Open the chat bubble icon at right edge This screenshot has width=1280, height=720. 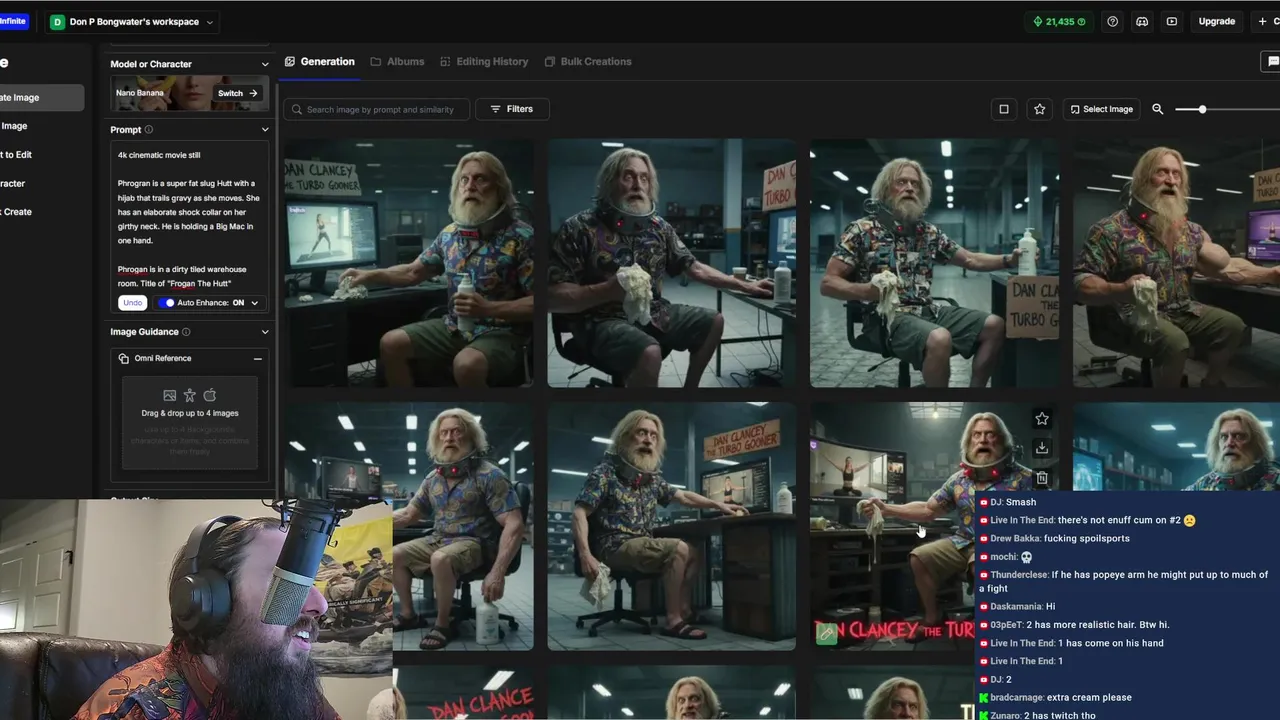click(x=1271, y=61)
